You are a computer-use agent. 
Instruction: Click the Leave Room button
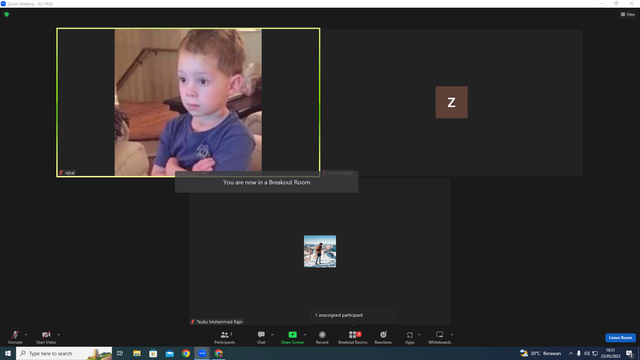point(620,338)
